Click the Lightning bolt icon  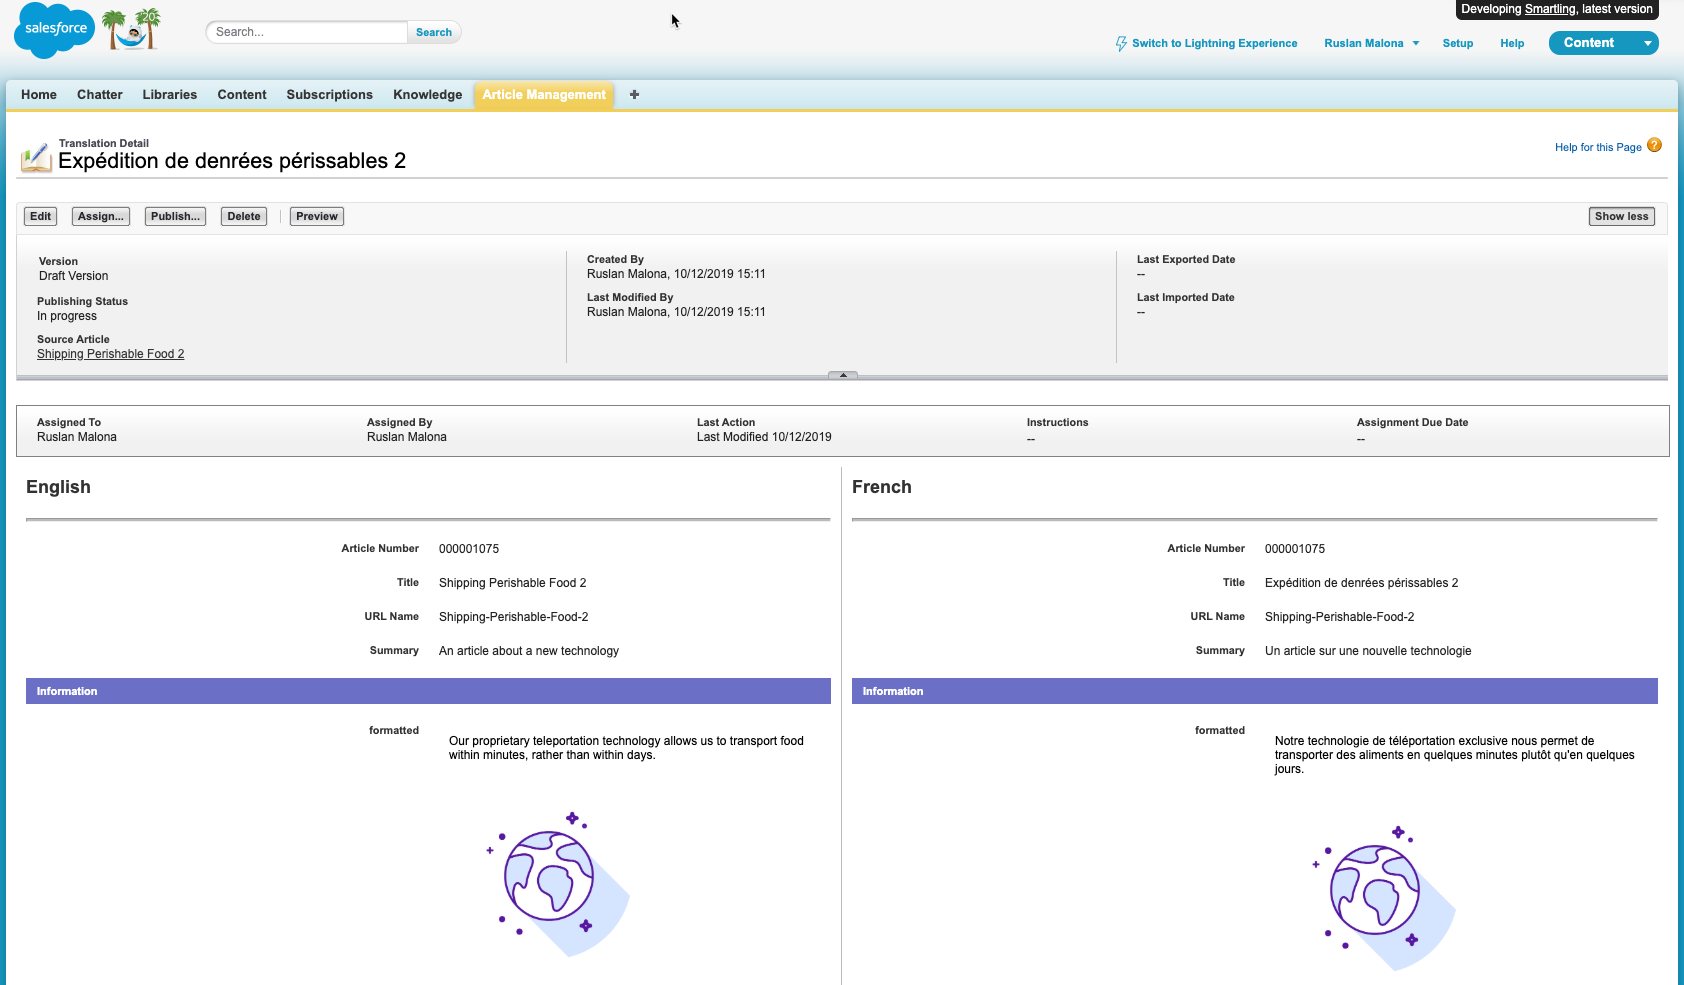(x=1121, y=44)
